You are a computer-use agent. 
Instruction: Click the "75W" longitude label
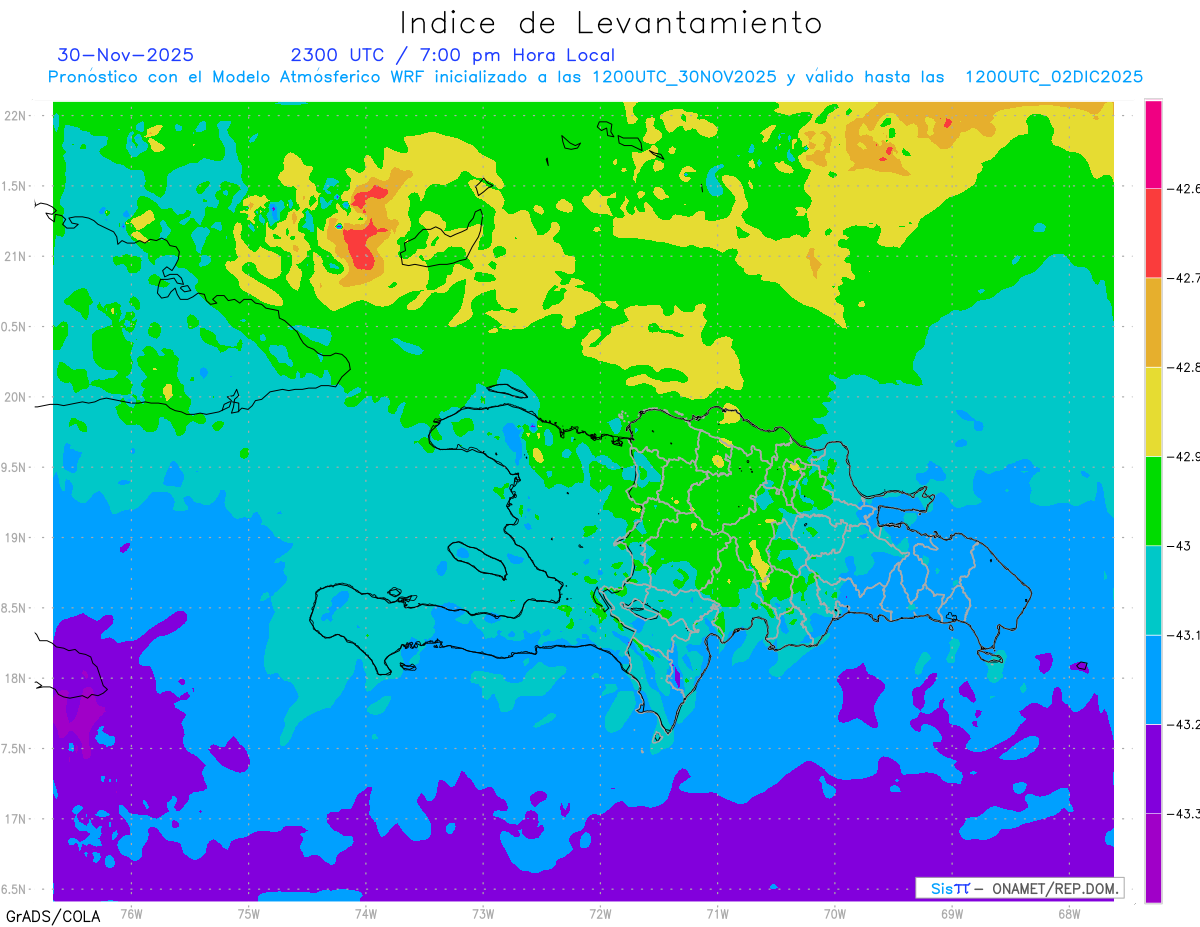coord(249,913)
